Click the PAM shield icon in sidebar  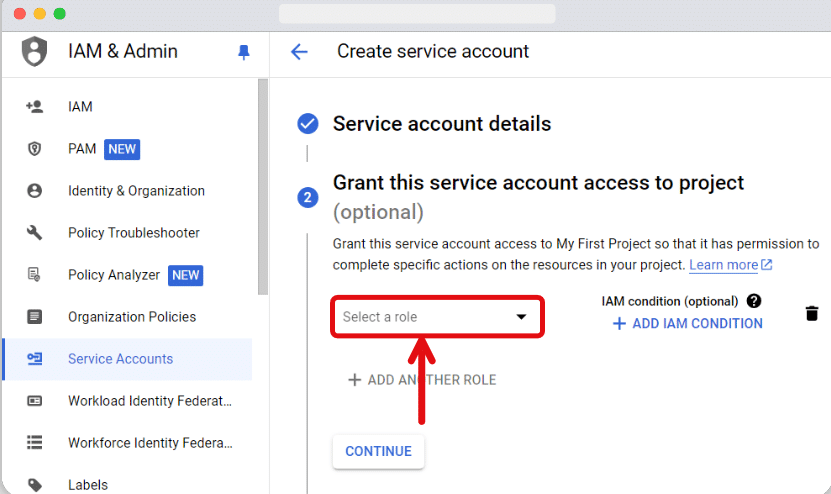click(x=34, y=148)
